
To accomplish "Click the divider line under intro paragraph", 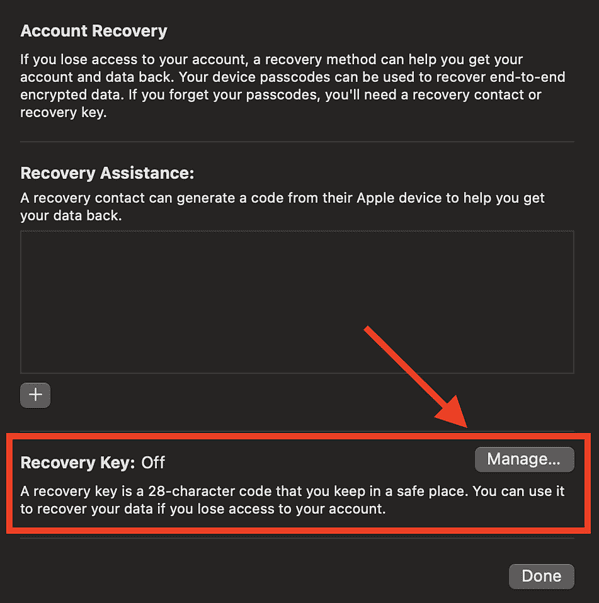I will (297, 142).
